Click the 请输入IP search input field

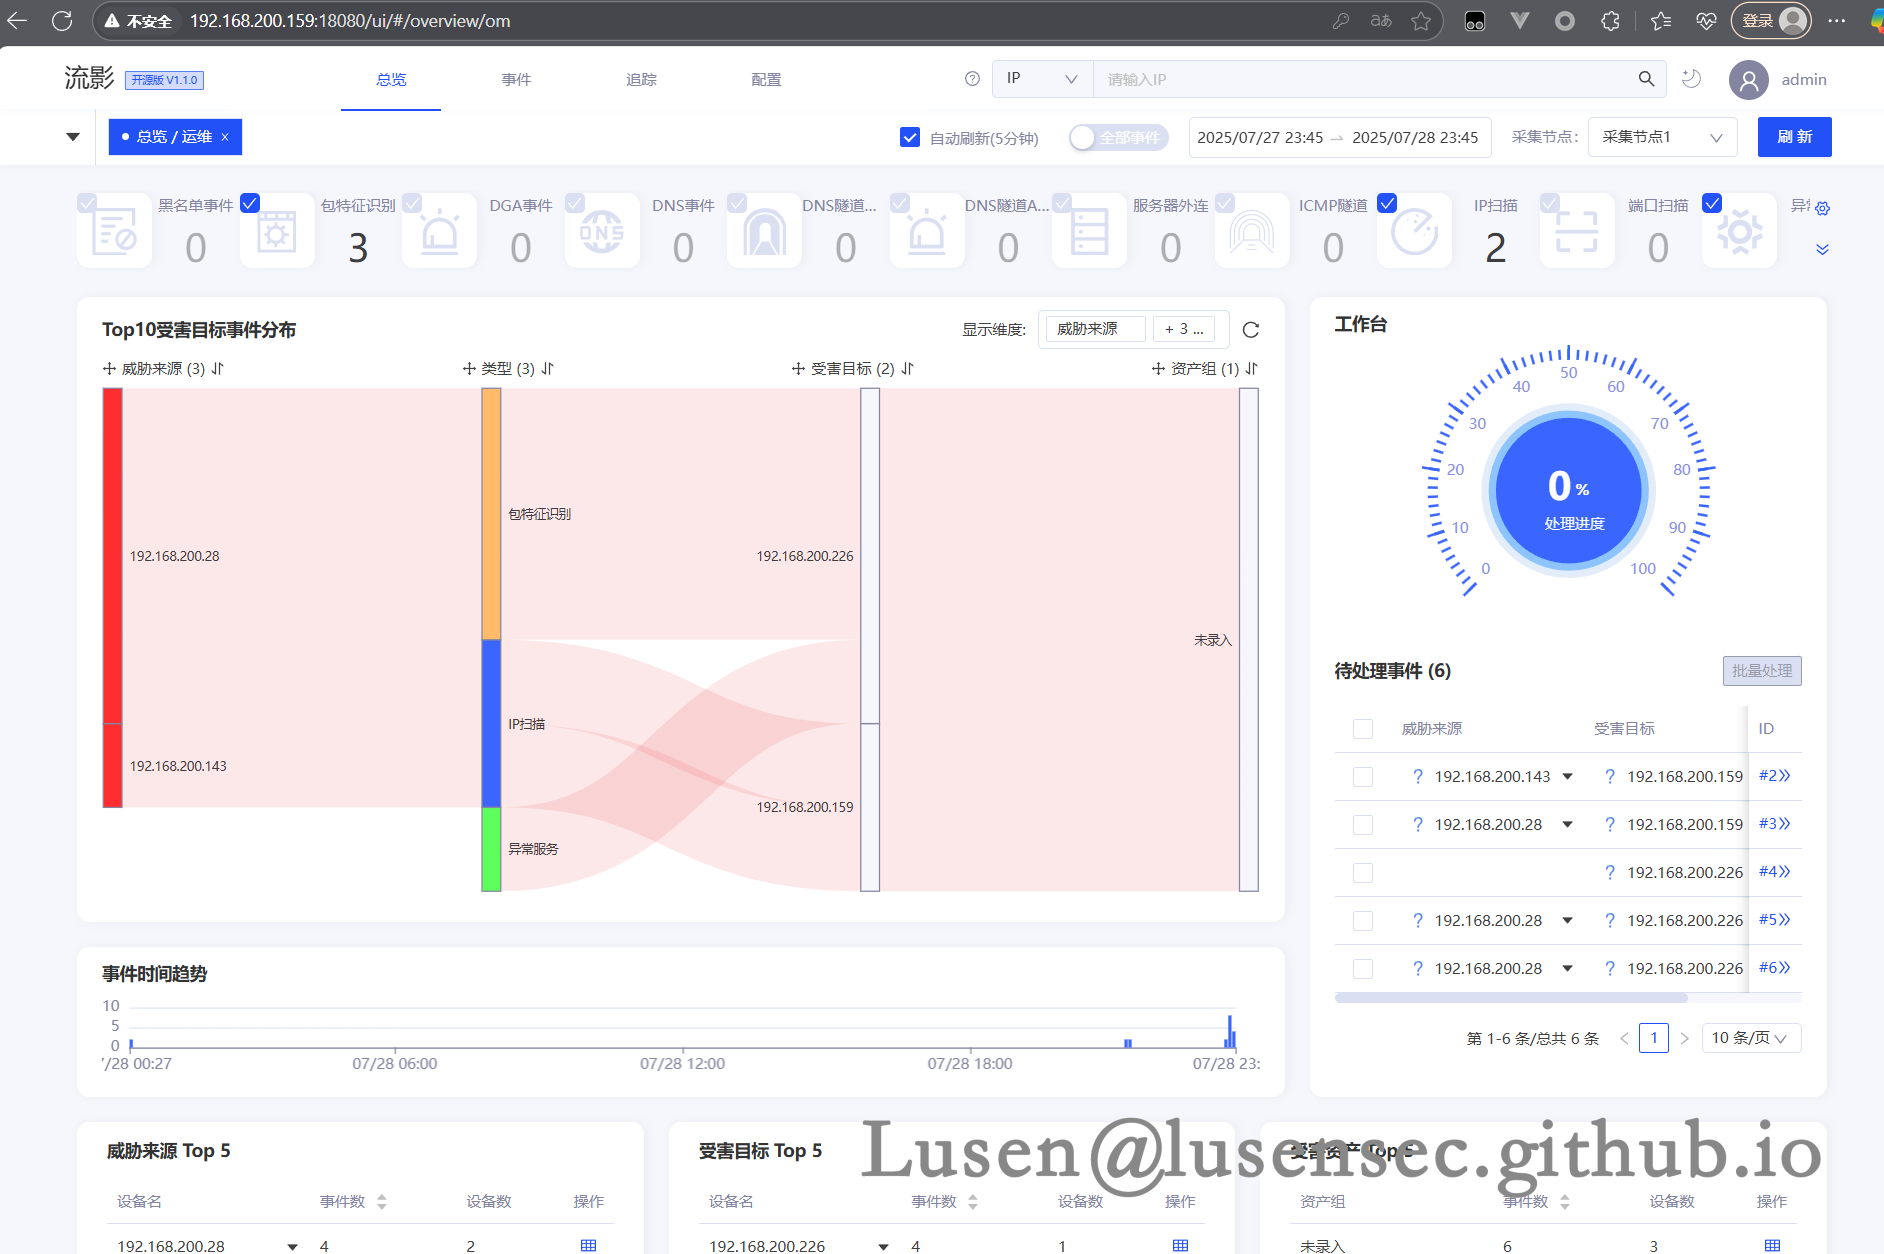(x=1360, y=79)
